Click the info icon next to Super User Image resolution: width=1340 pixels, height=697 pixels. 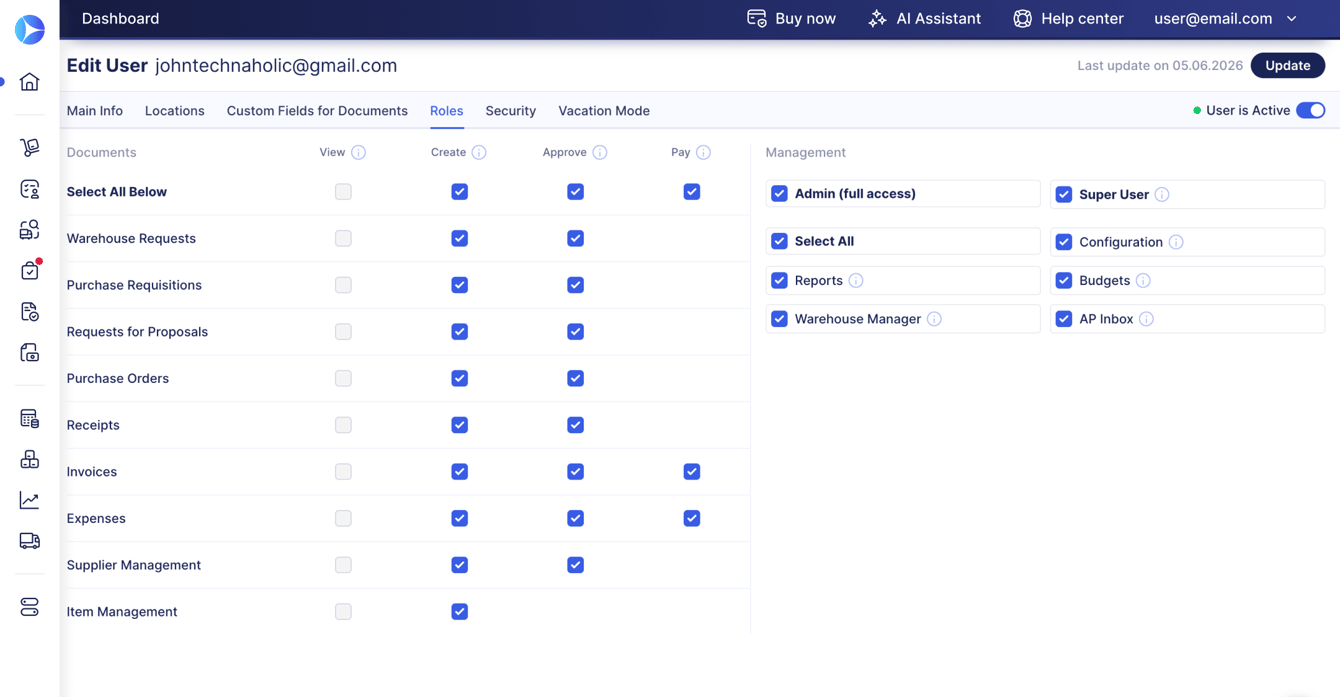(1162, 194)
